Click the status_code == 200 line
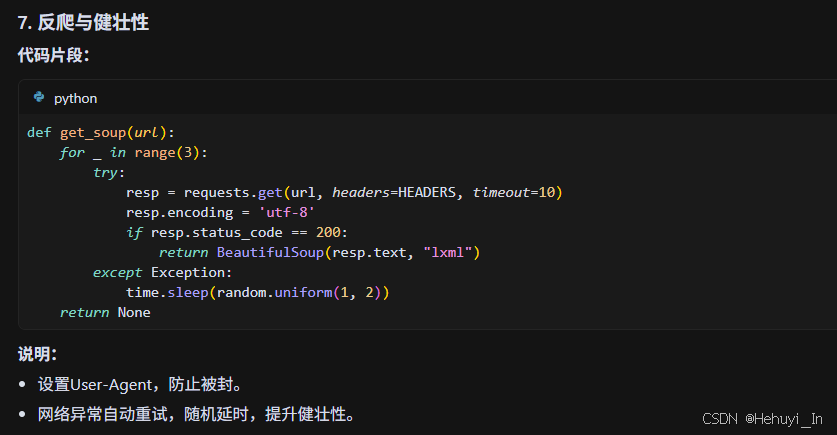 click(236, 232)
